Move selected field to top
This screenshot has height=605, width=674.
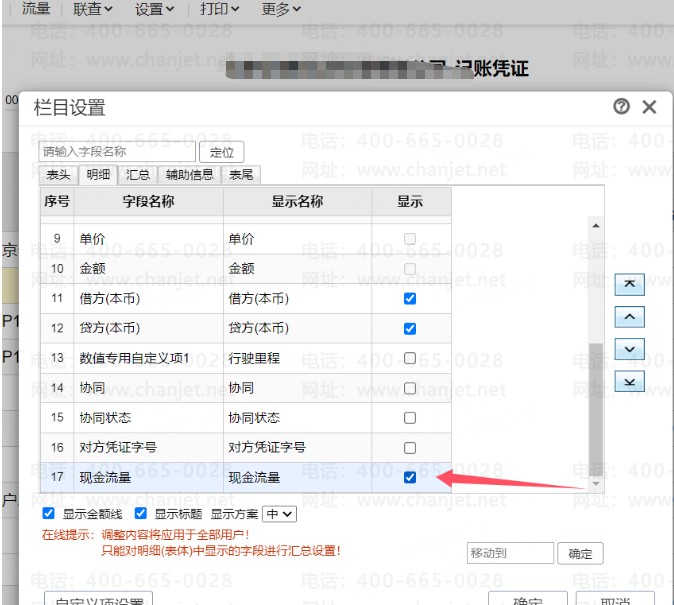coord(629,284)
